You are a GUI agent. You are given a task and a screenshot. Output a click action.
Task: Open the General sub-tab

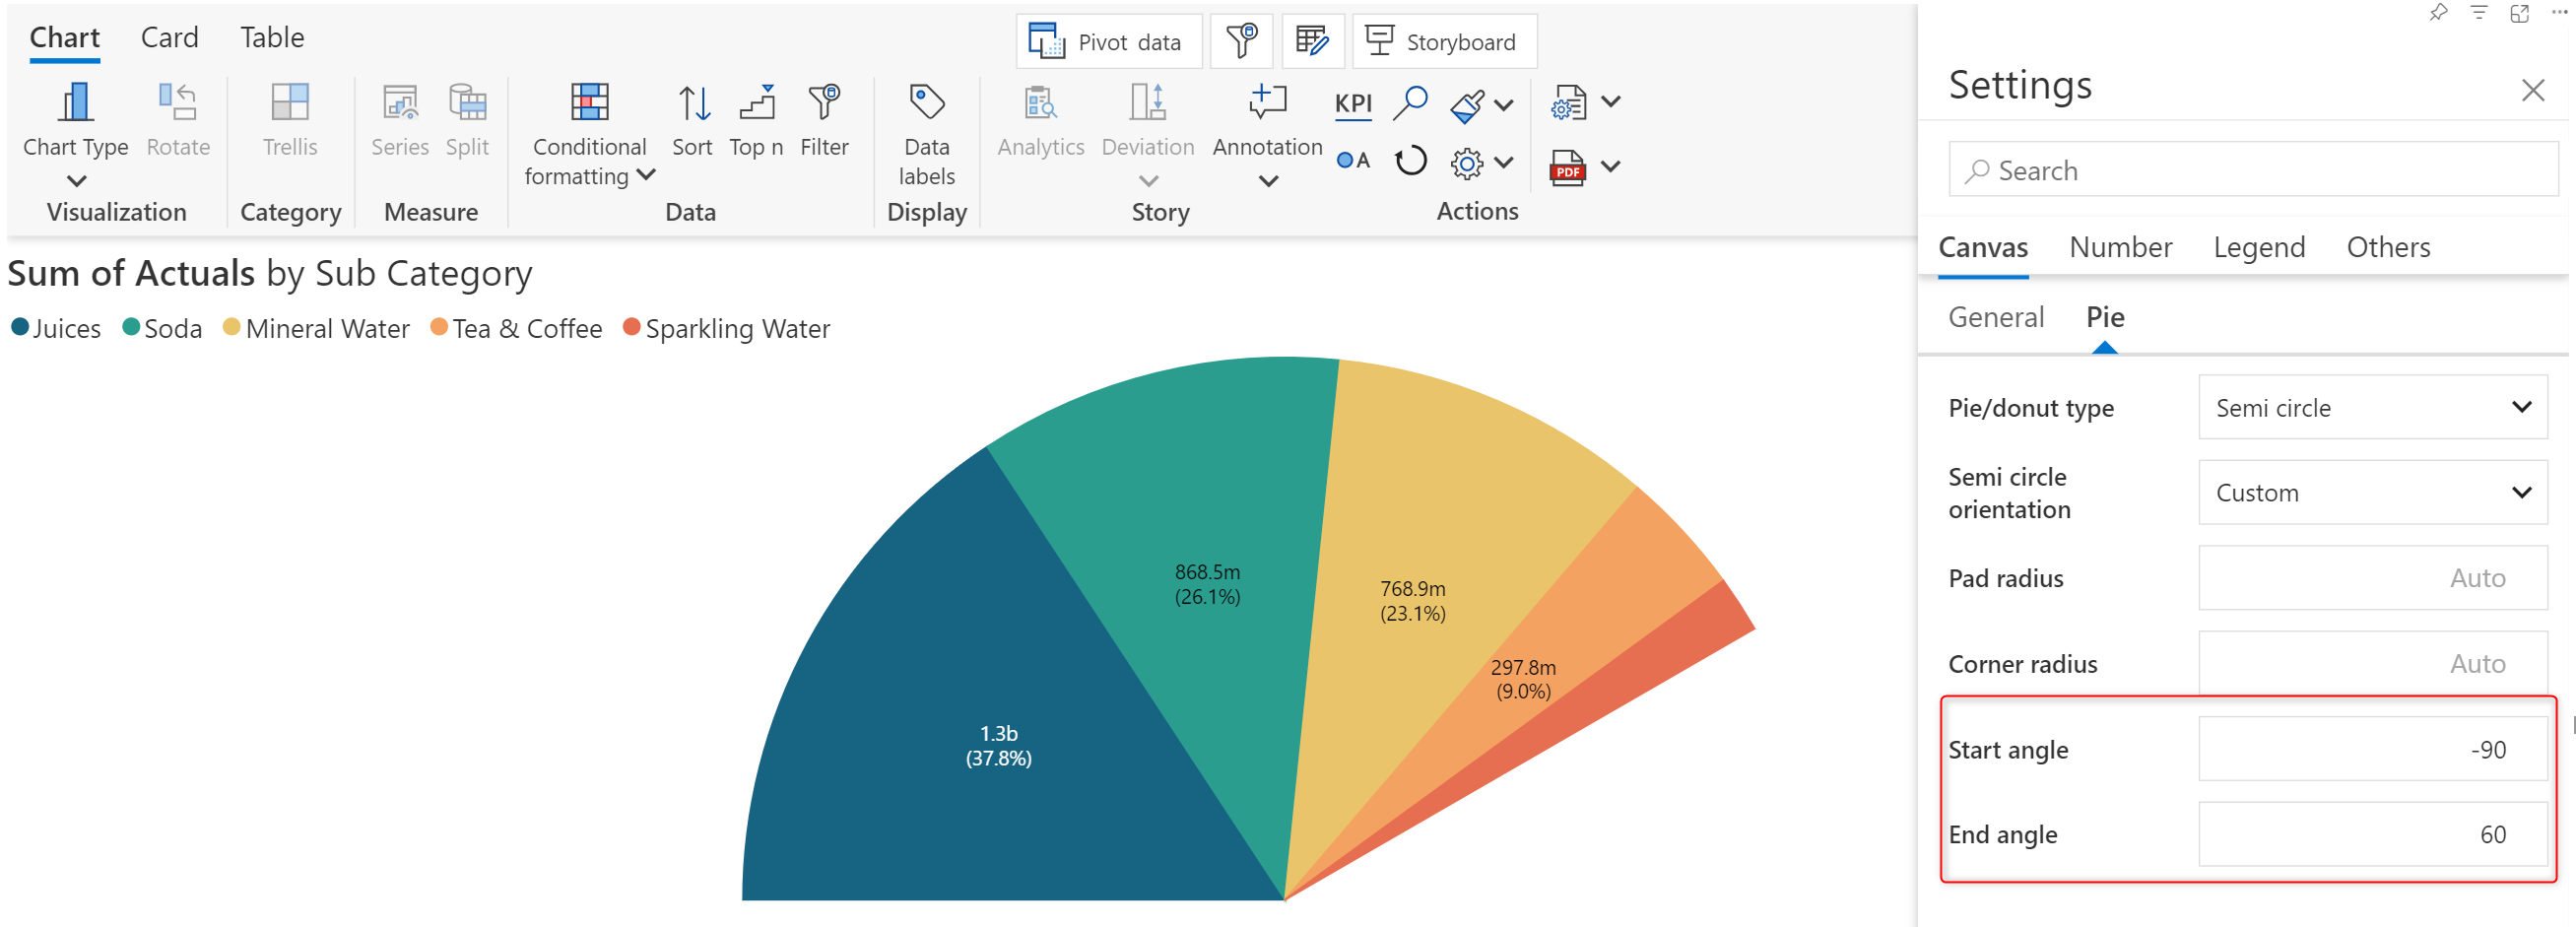click(x=1995, y=317)
